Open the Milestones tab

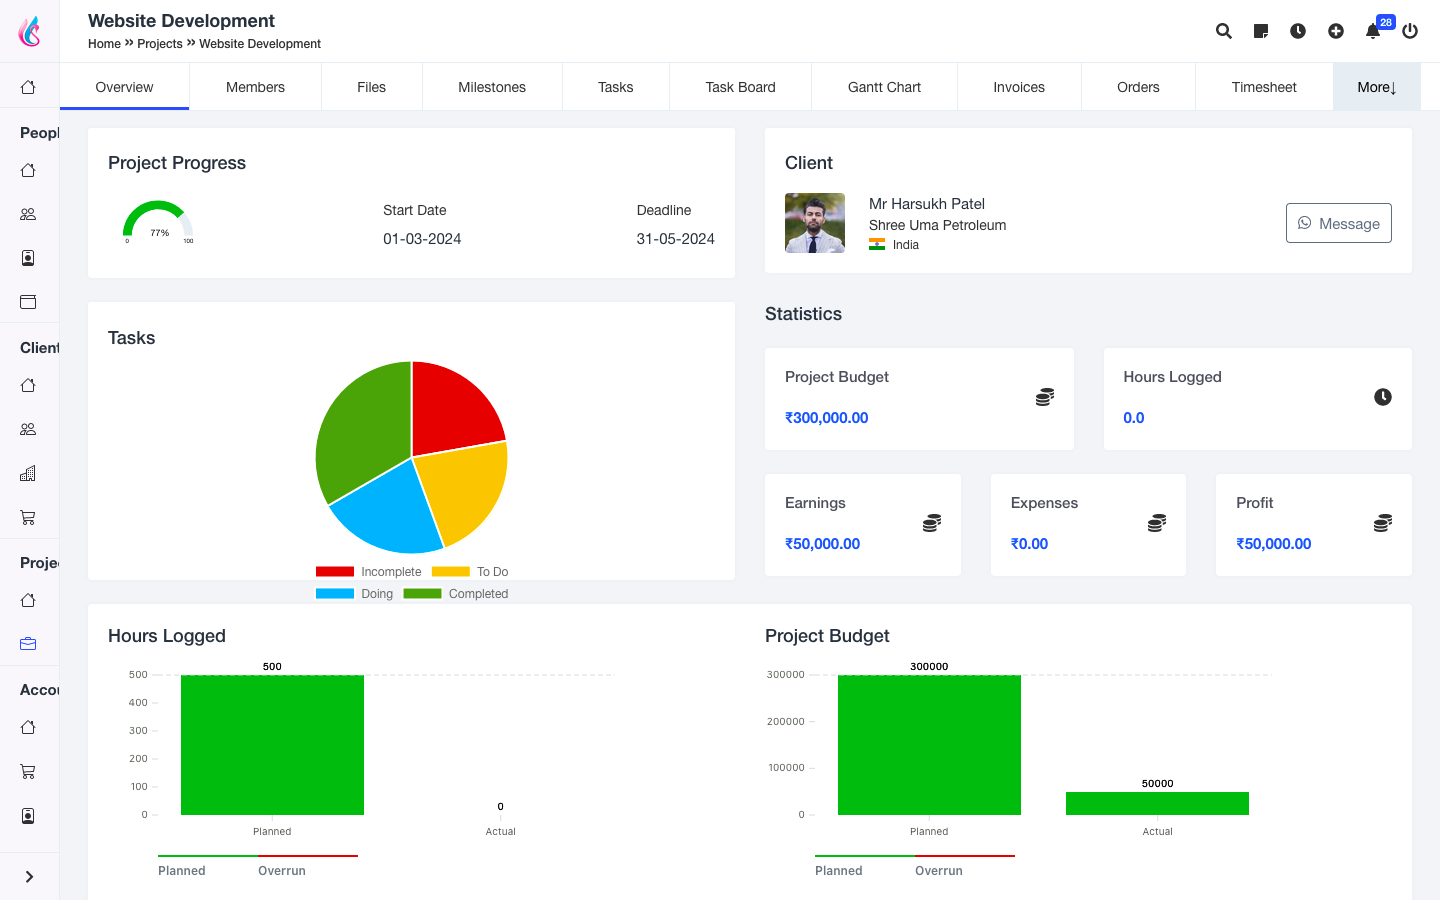(491, 87)
